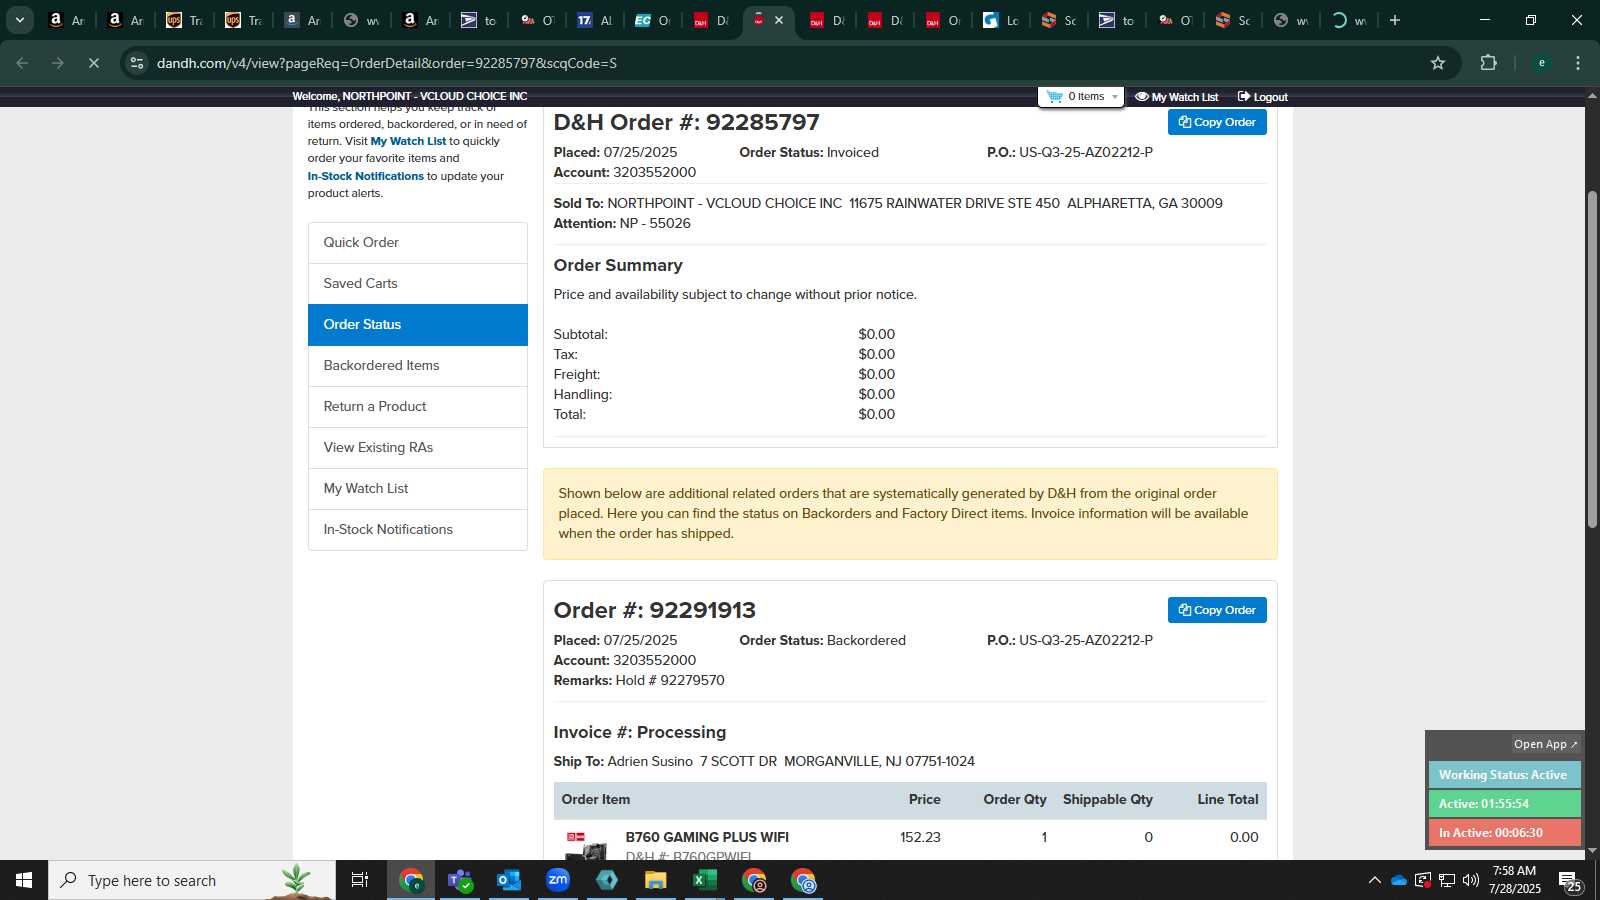Switch to the still-loading last tab
The width and height of the screenshot is (1600, 900).
(1350, 20)
